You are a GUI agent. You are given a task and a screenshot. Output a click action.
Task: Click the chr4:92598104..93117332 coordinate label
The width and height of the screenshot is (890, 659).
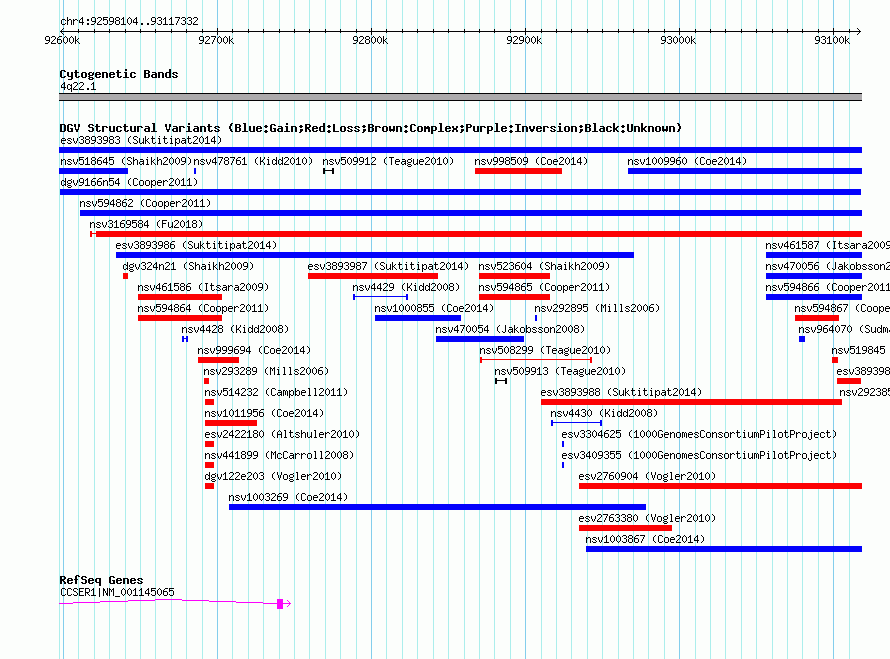[129, 21]
